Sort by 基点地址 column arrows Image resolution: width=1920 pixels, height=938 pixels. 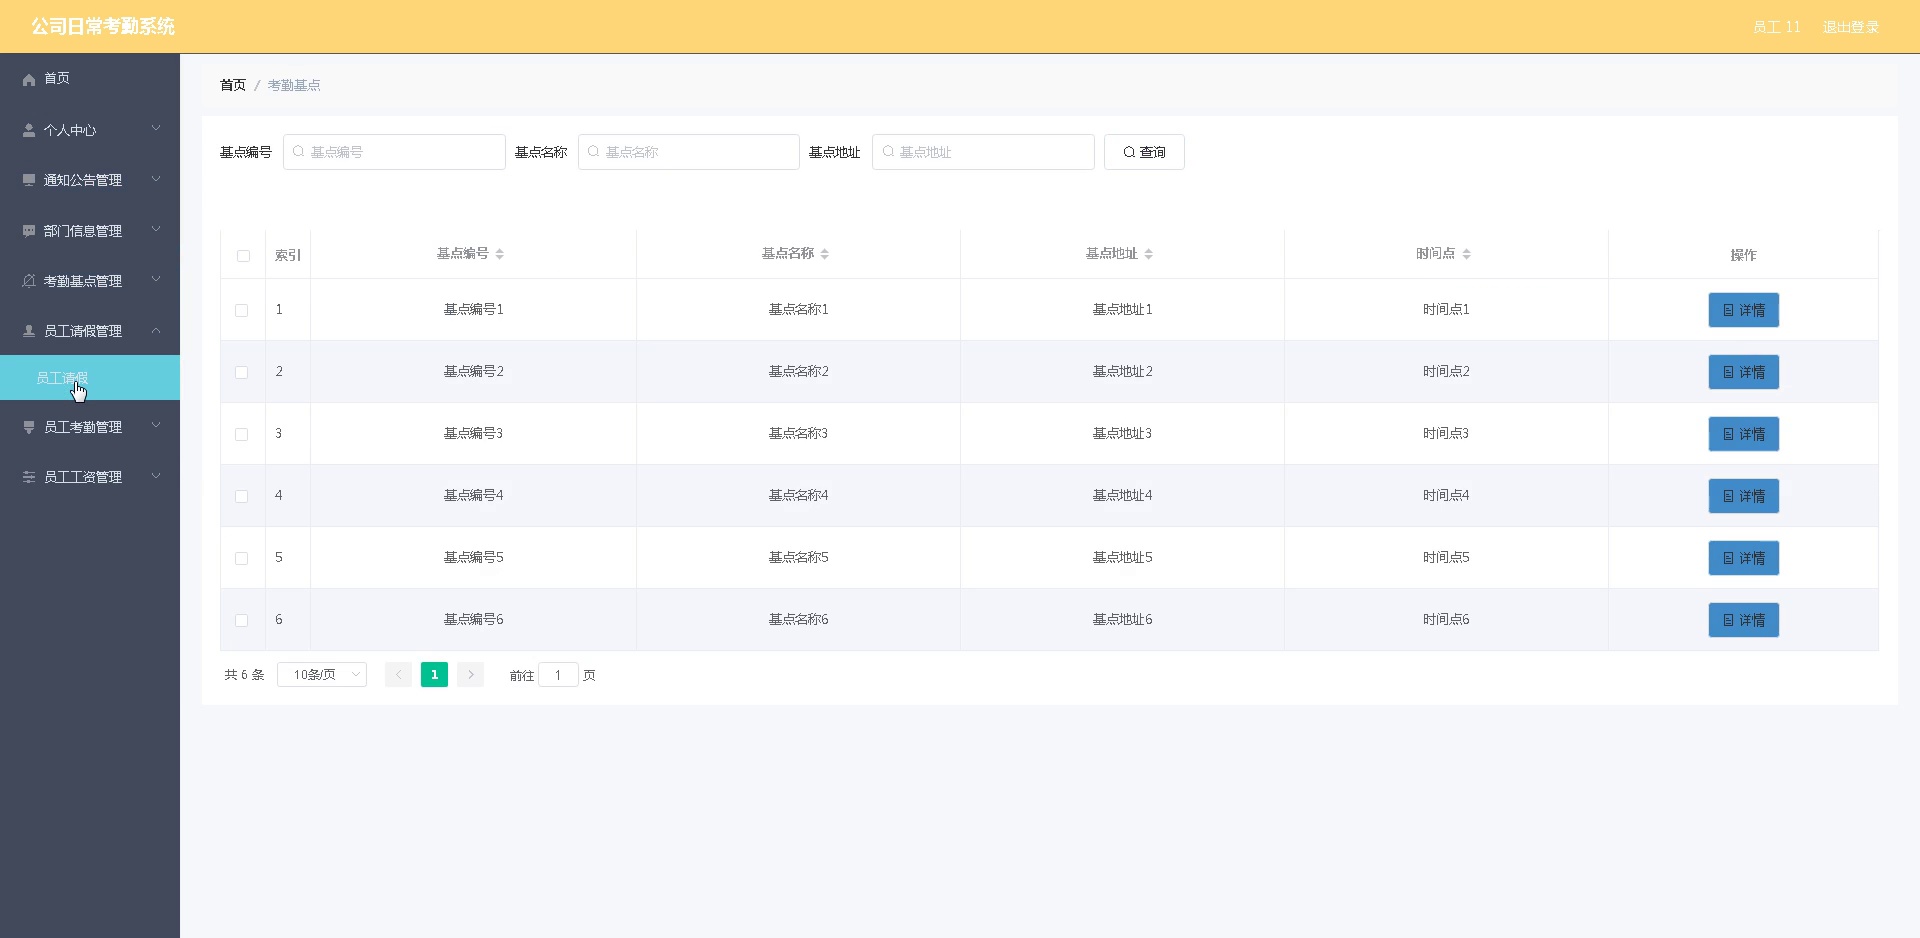pyautogui.click(x=1149, y=254)
